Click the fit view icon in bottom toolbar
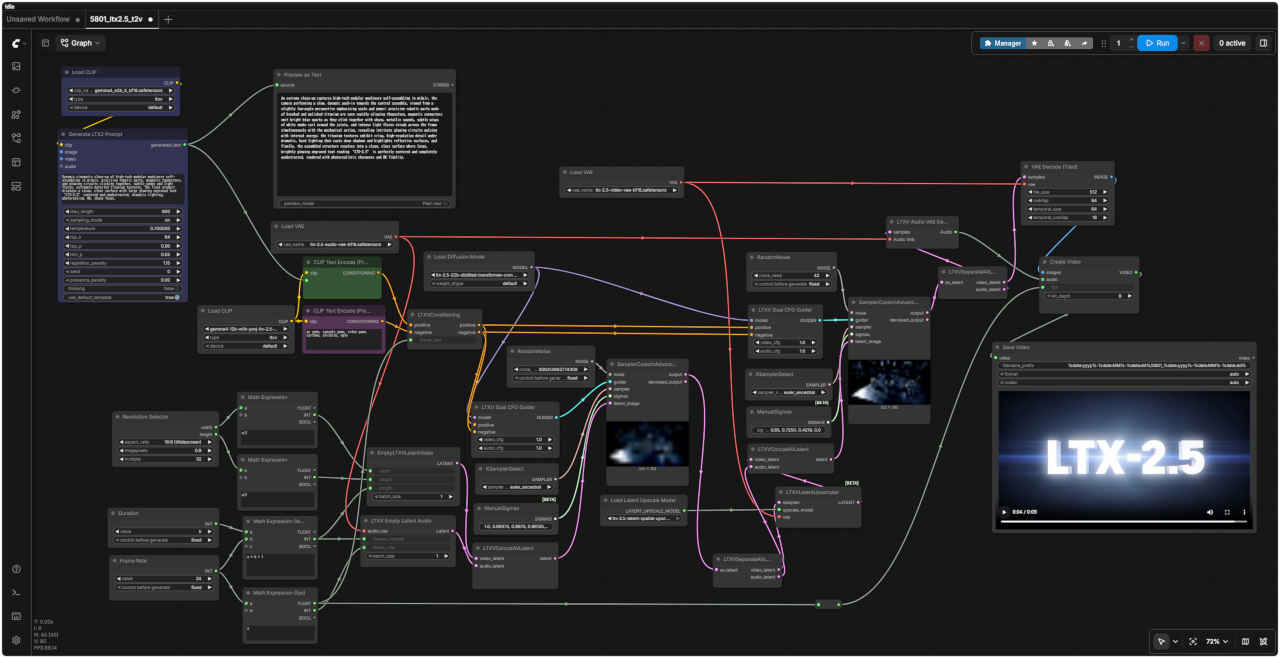Screen dimensions: 1280x658 1193,641
